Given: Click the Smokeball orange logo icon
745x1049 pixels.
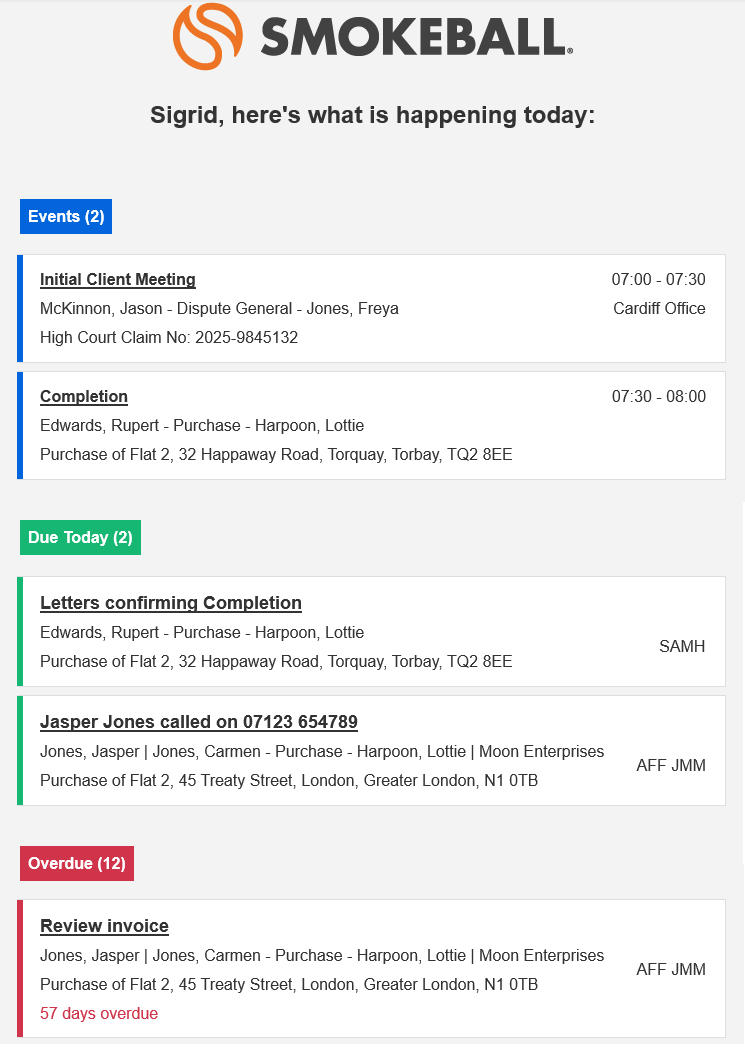Looking at the screenshot, I should [x=207, y=36].
